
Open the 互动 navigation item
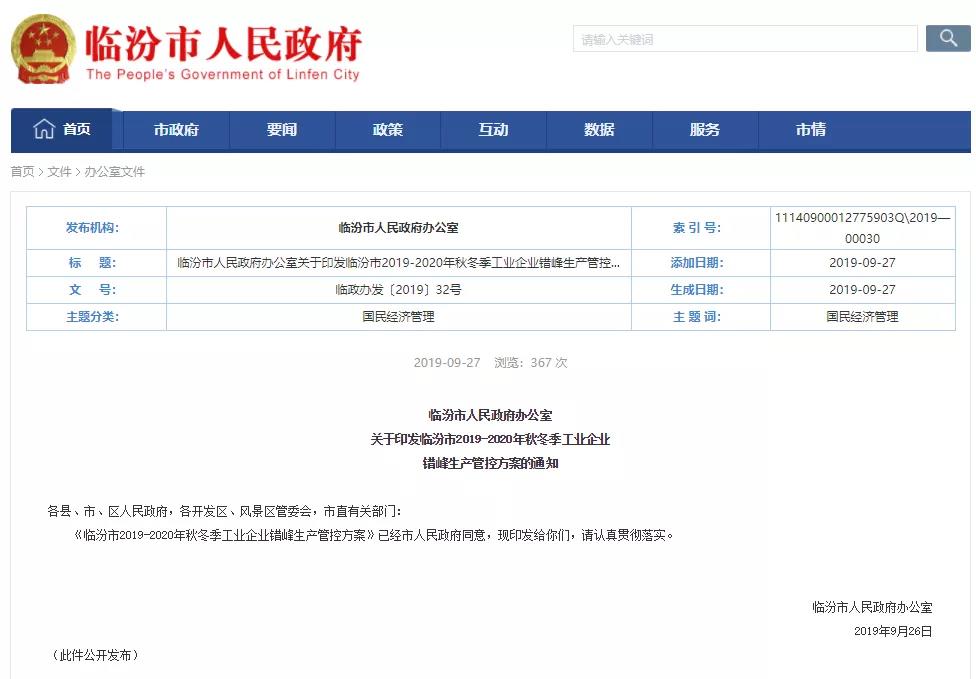(x=493, y=130)
